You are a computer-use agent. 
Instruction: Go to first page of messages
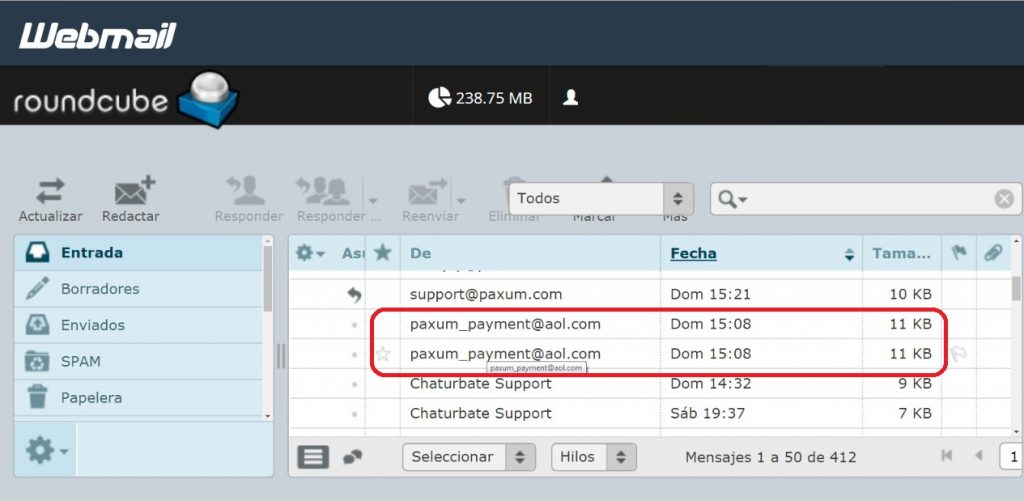(x=946, y=456)
